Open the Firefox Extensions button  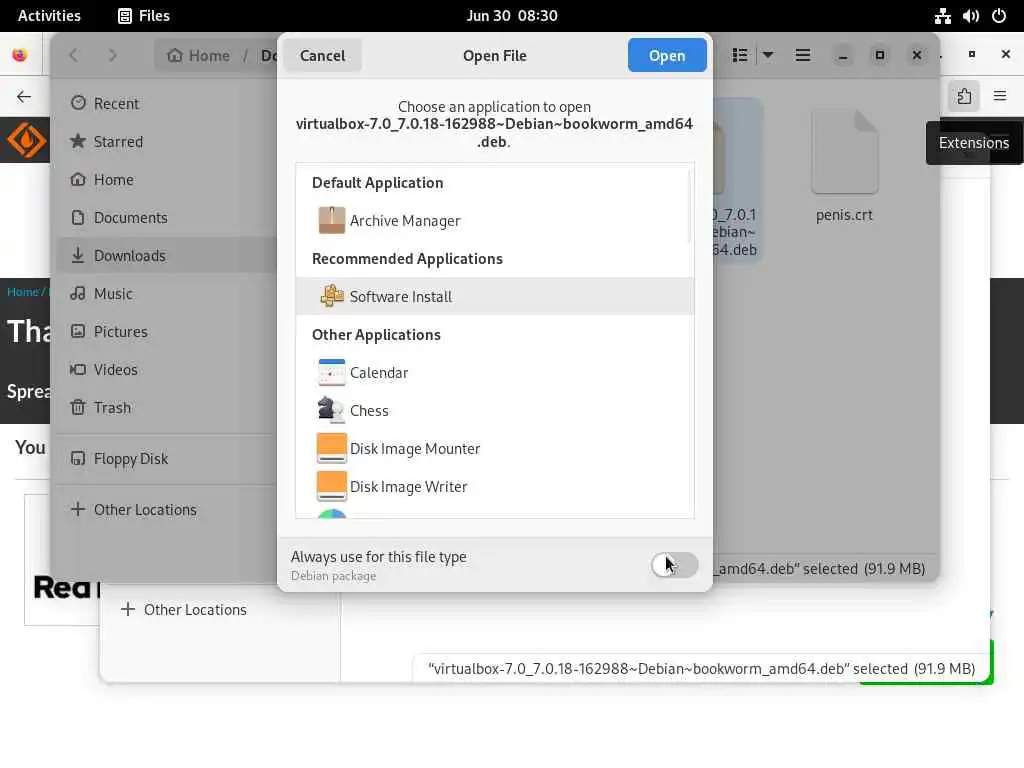(964, 97)
